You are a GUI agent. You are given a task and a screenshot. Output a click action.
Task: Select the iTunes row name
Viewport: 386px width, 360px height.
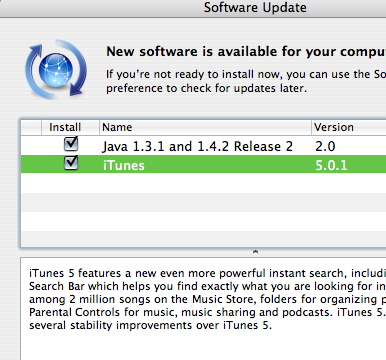pyautogui.click(x=124, y=165)
